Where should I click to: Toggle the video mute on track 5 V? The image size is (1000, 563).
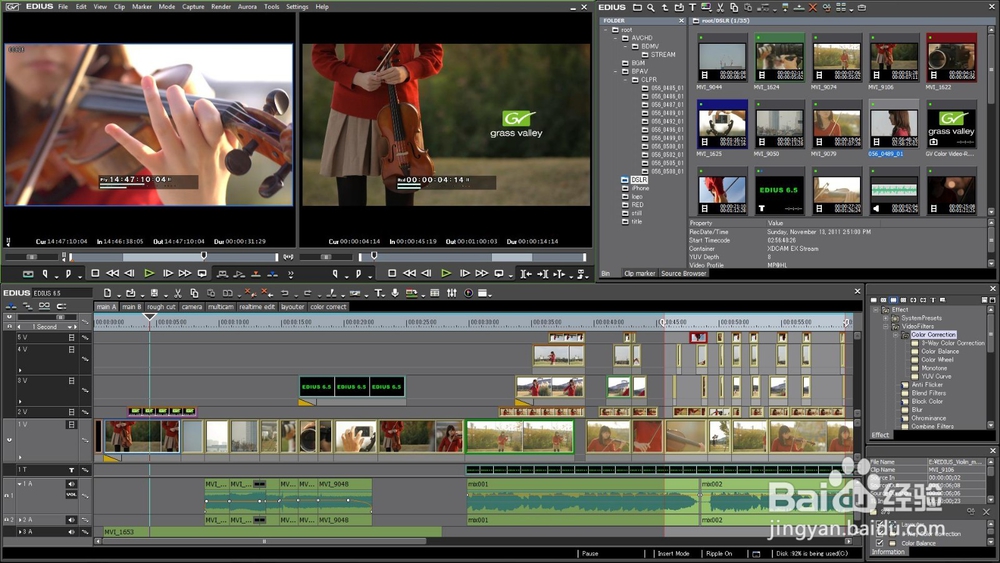tap(71, 337)
